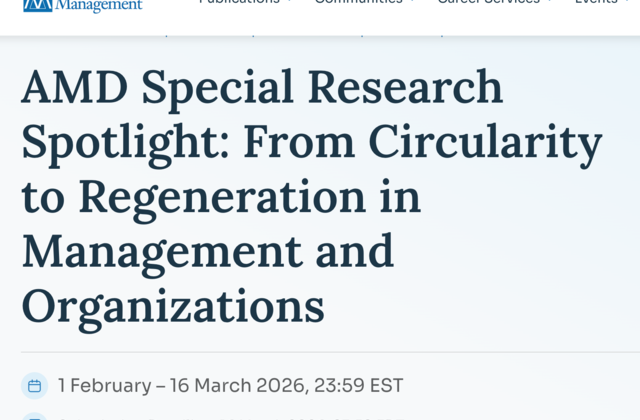Screen dimensions: 640x420
Task: Click the 'Management' logo wordmark
Action: click(98, 6)
